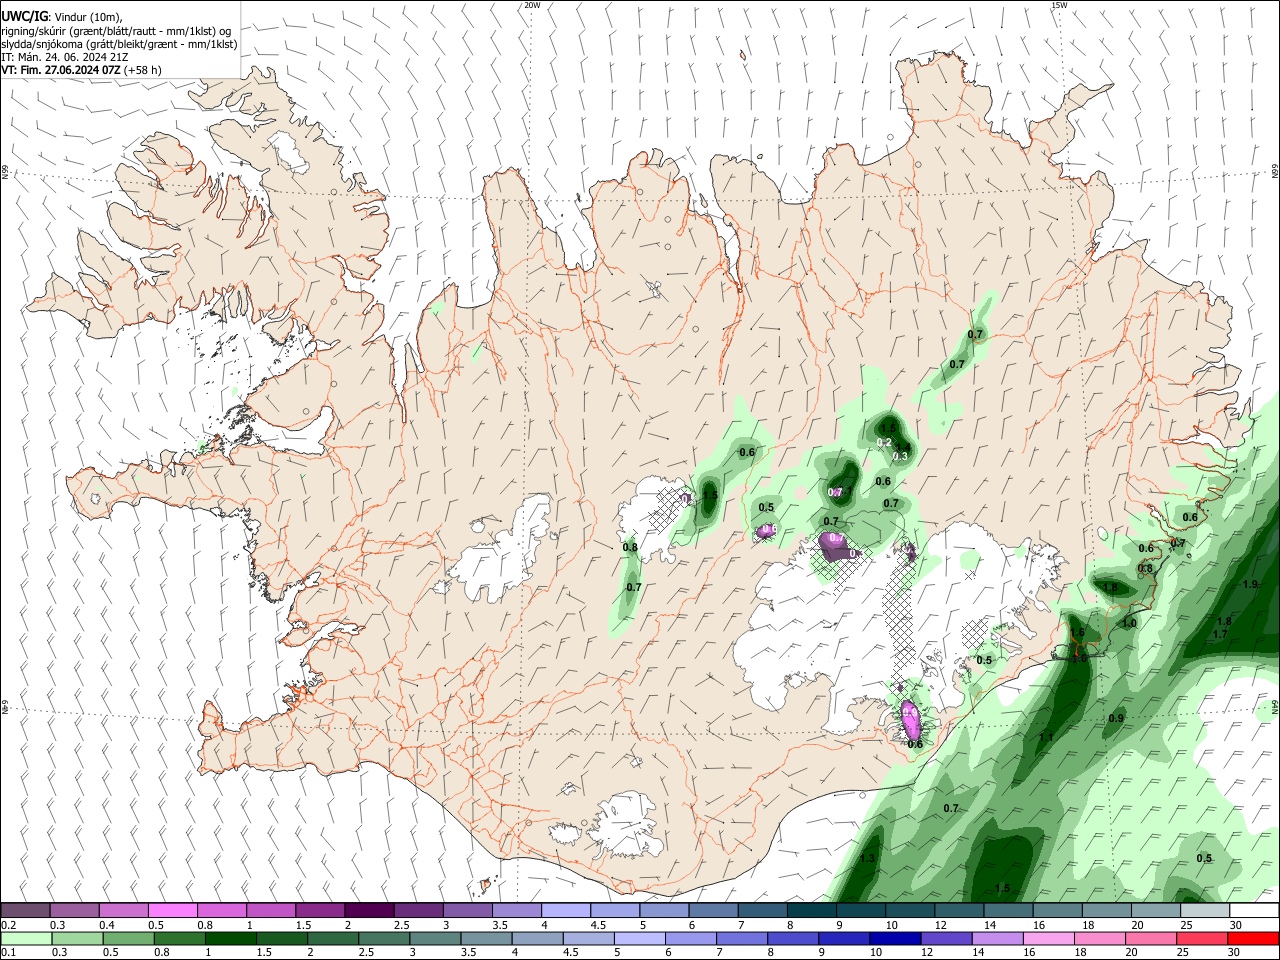Click the 1.9 precipitation value off the east coast
1280x960 pixels.
(1250, 584)
